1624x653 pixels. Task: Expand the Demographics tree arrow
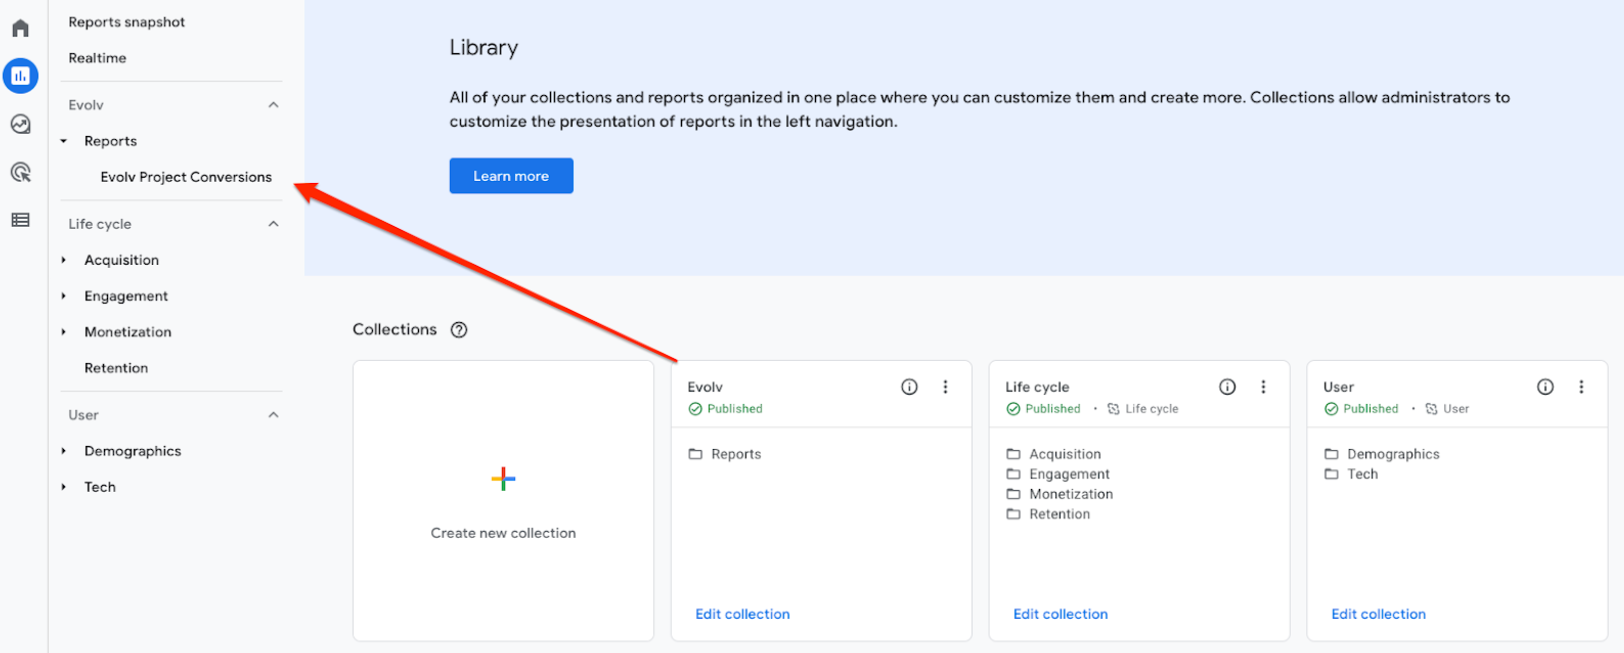coord(63,451)
